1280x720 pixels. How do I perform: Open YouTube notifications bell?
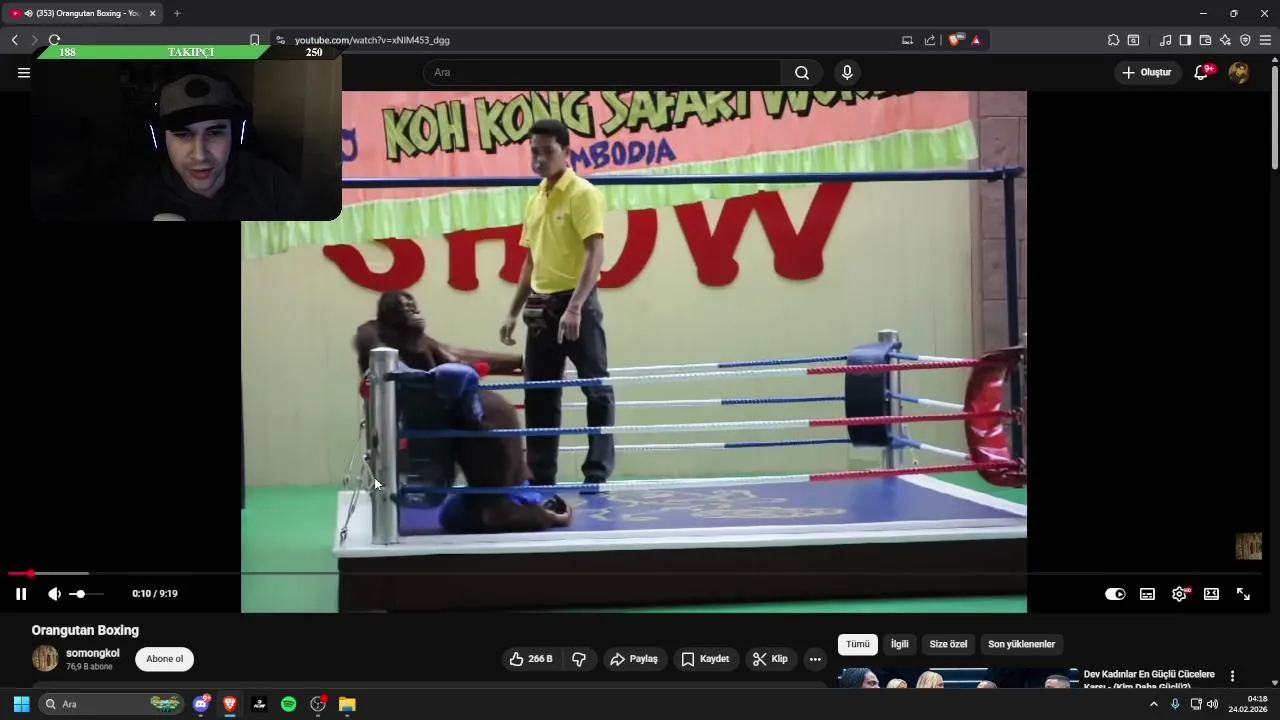point(1202,72)
